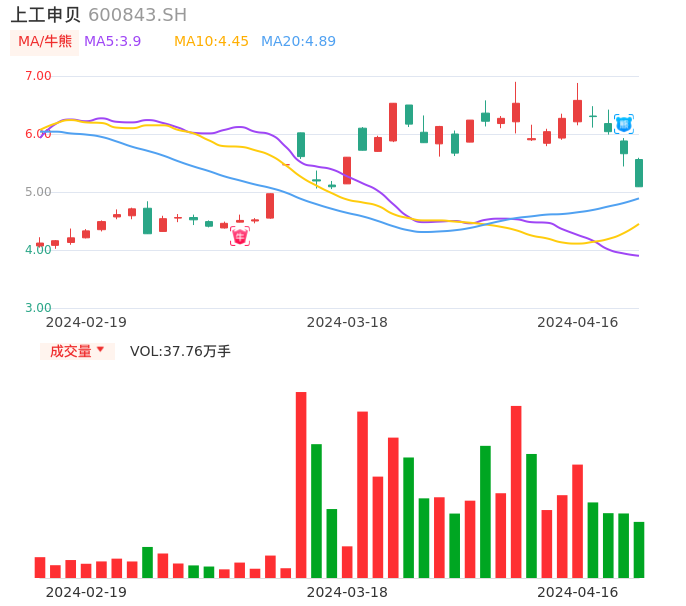Image resolution: width=686 pixels, height=606 pixels.
Task: Click the 5.00 price axis label
Action: [38, 192]
